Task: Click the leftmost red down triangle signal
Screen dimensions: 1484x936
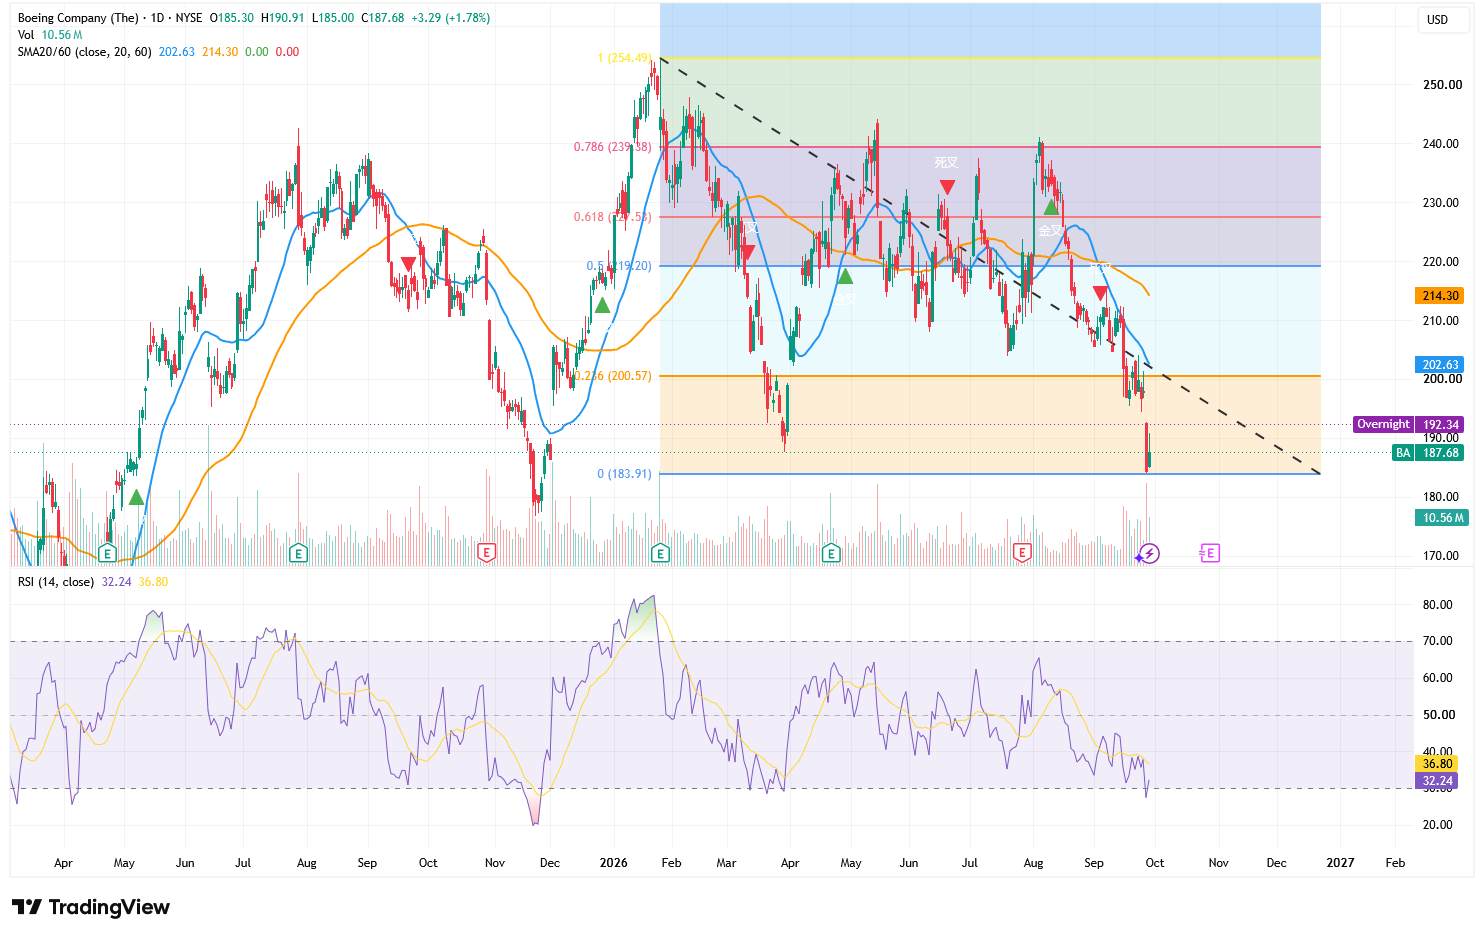Action: tap(408, 264)
